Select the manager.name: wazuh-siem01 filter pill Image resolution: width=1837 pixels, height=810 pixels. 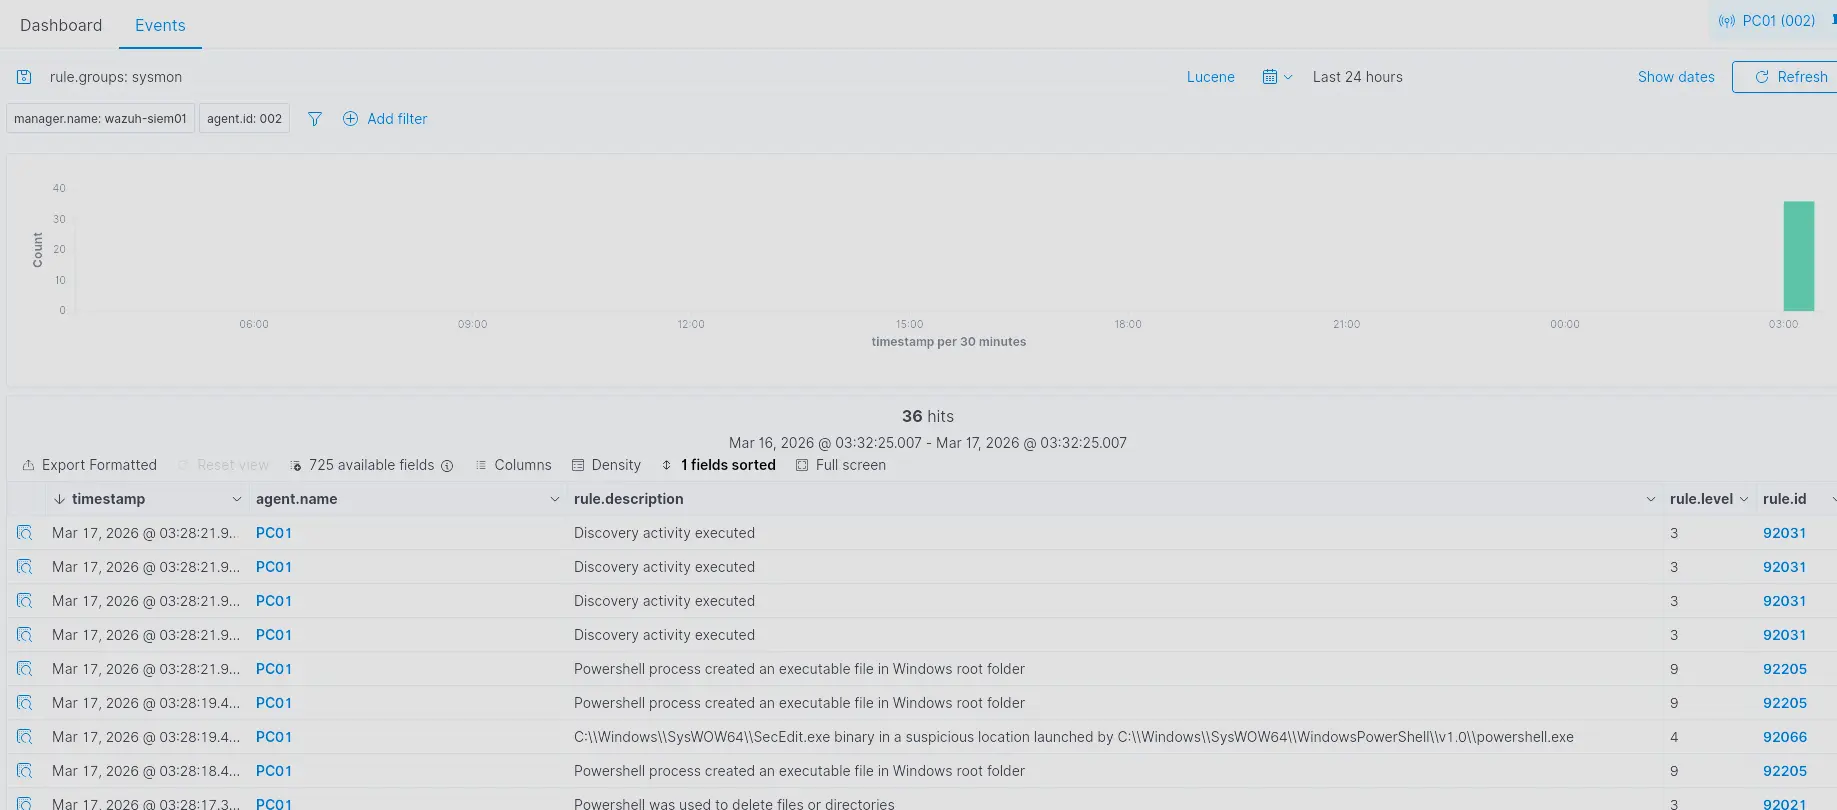tap(100, 118)
